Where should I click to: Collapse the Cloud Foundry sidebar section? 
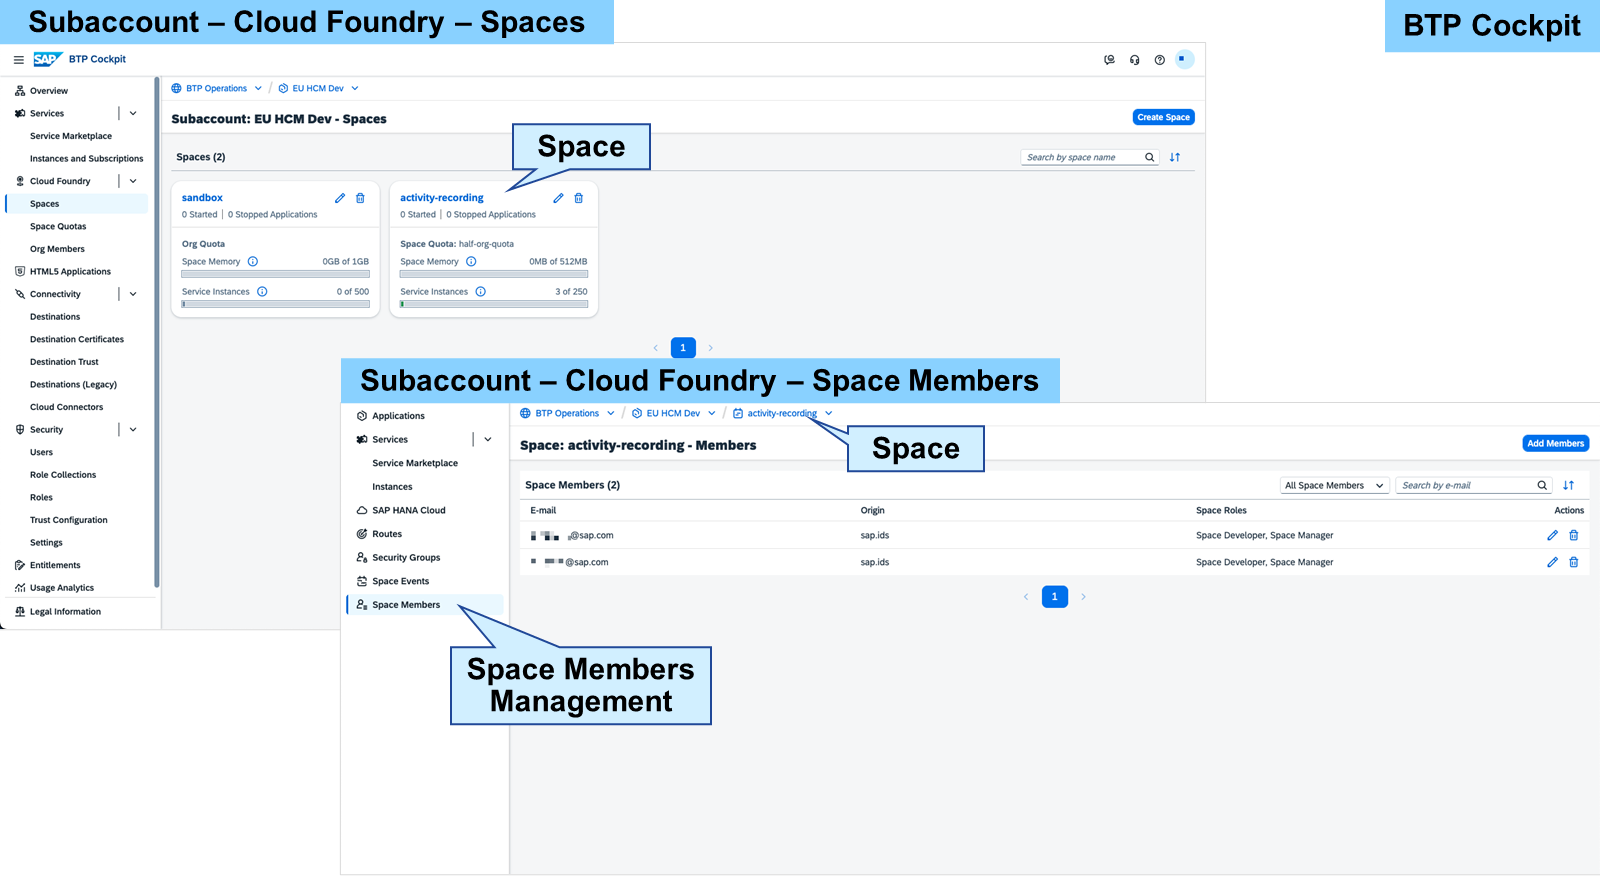point(133,181)
